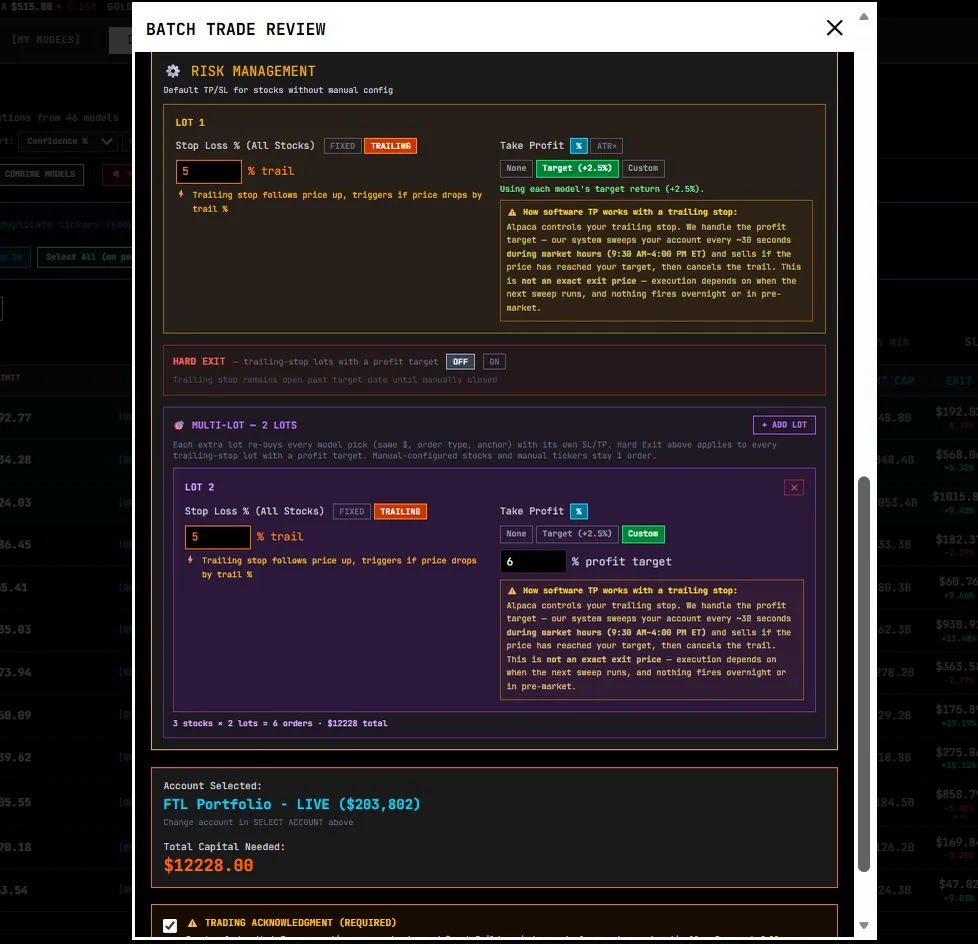This screenshot has height=944, width=978.
Task: Click the Multi-Lot target icon
Action: [179, 426]
